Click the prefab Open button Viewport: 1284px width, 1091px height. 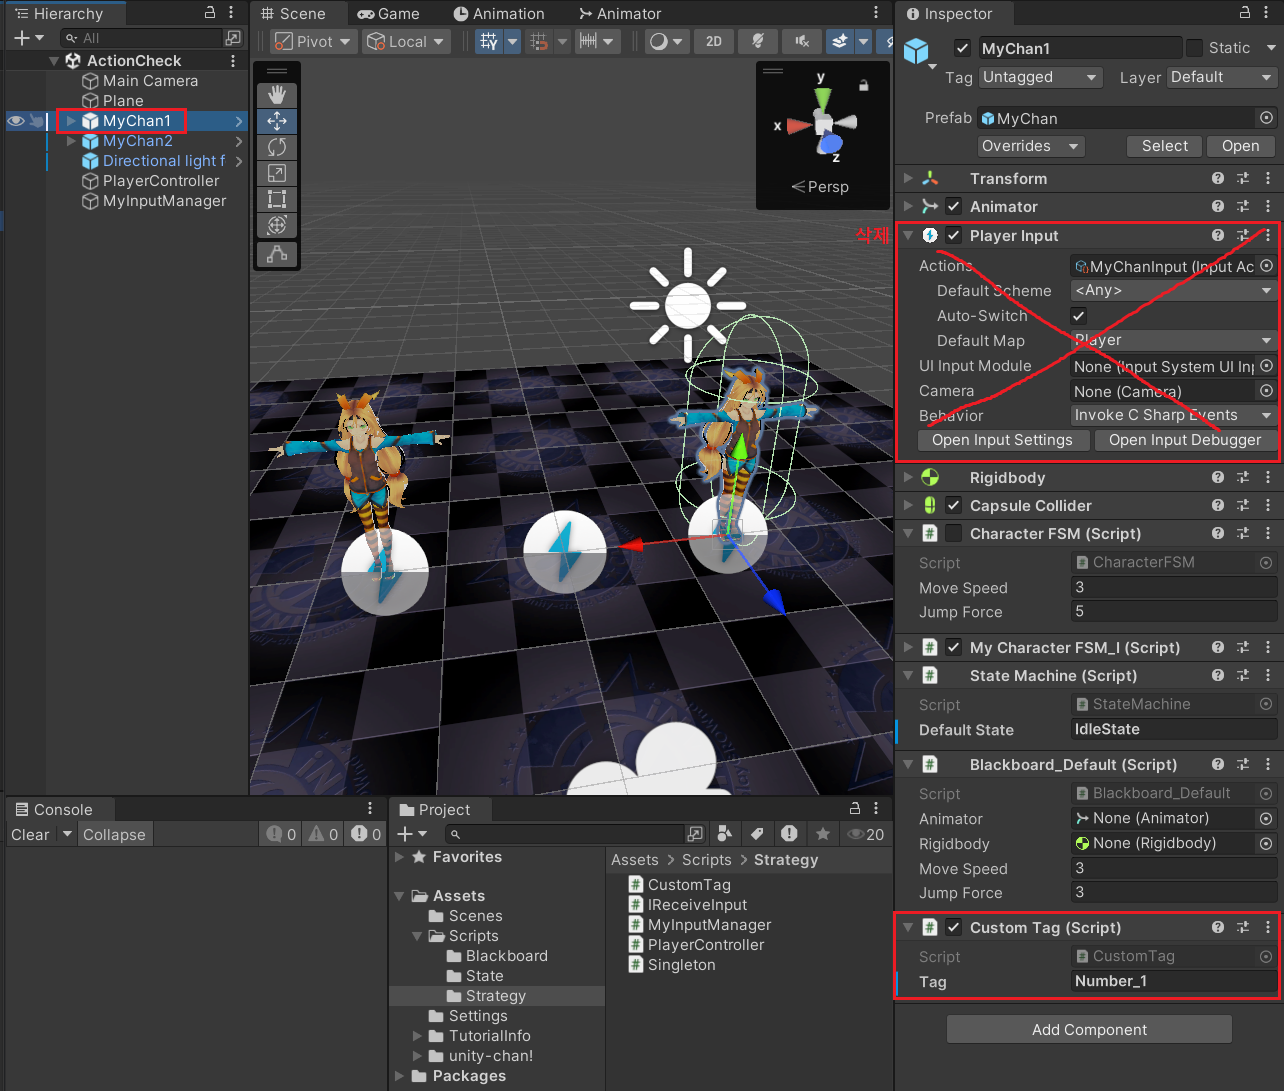(x=1241, y=146)
